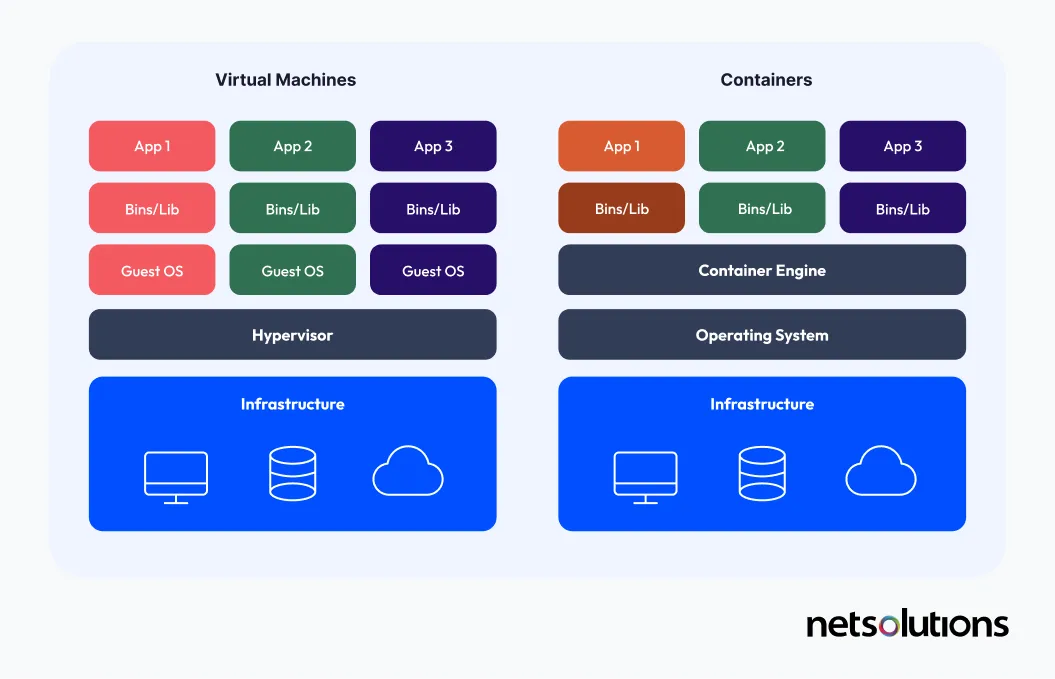Select the green App 2 box in Containers
This screenshot has height=679, width=1055.
point(762,146)
